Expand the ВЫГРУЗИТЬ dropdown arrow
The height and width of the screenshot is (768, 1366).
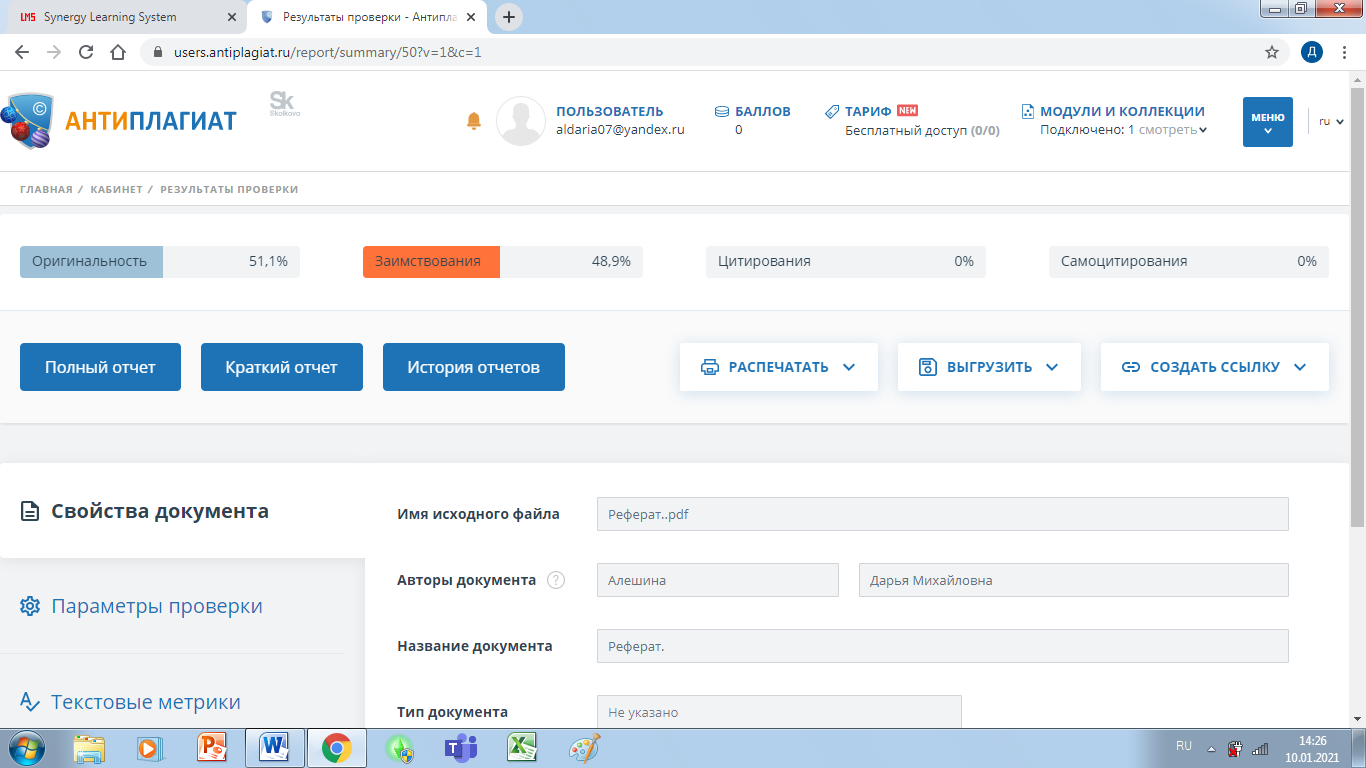(1051, 368)
